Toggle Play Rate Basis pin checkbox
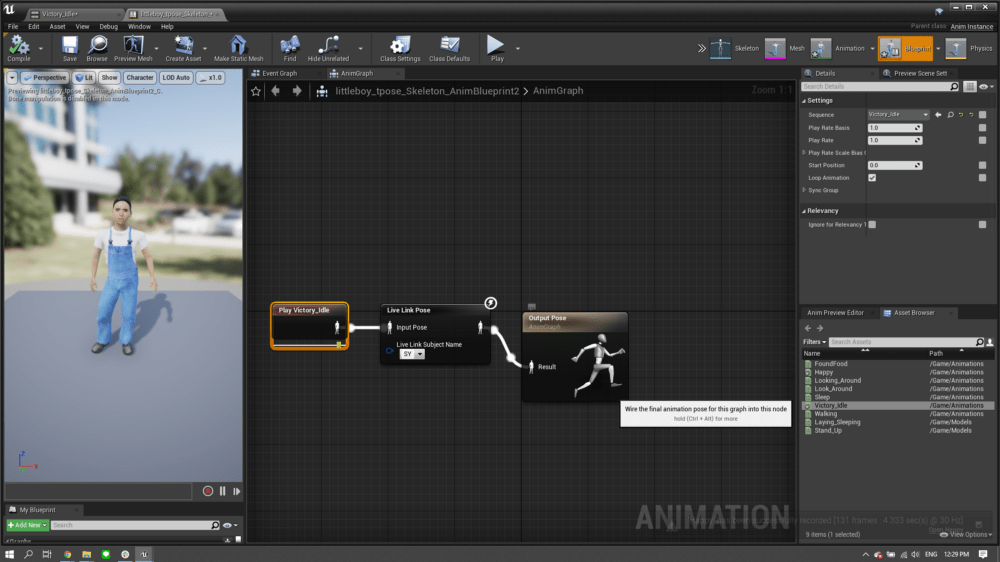Screen dimensions: 1000x562 (982, 128)
